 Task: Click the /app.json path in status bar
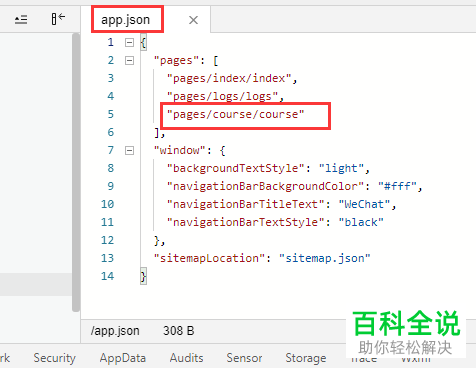click(x=115, y=331)
